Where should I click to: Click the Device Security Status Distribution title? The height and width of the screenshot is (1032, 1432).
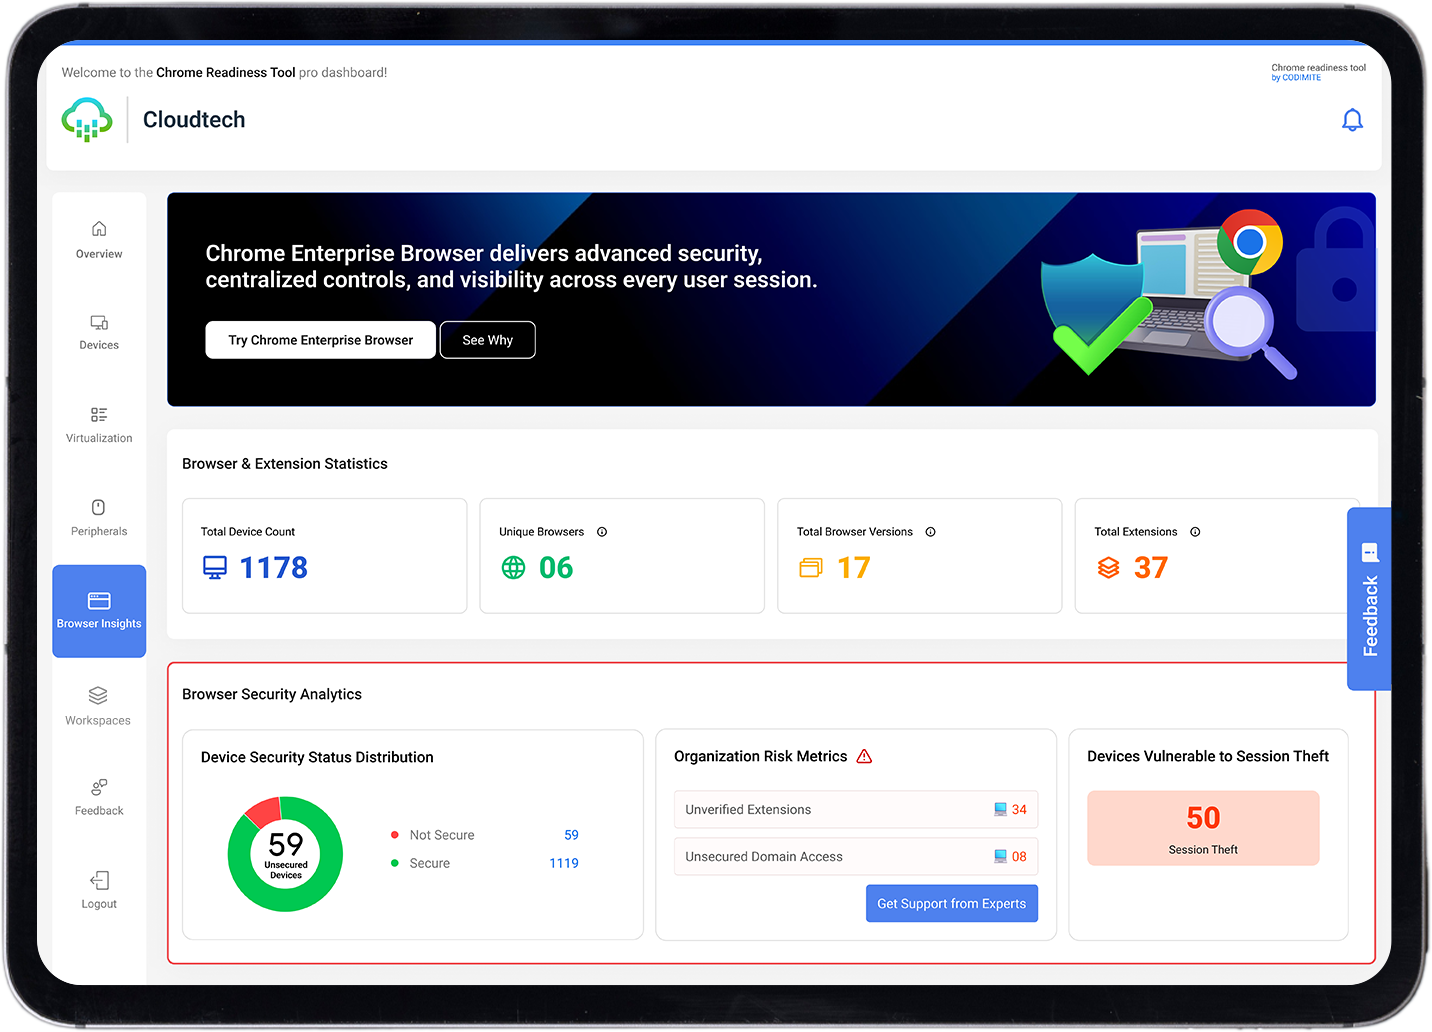(317, 758)
